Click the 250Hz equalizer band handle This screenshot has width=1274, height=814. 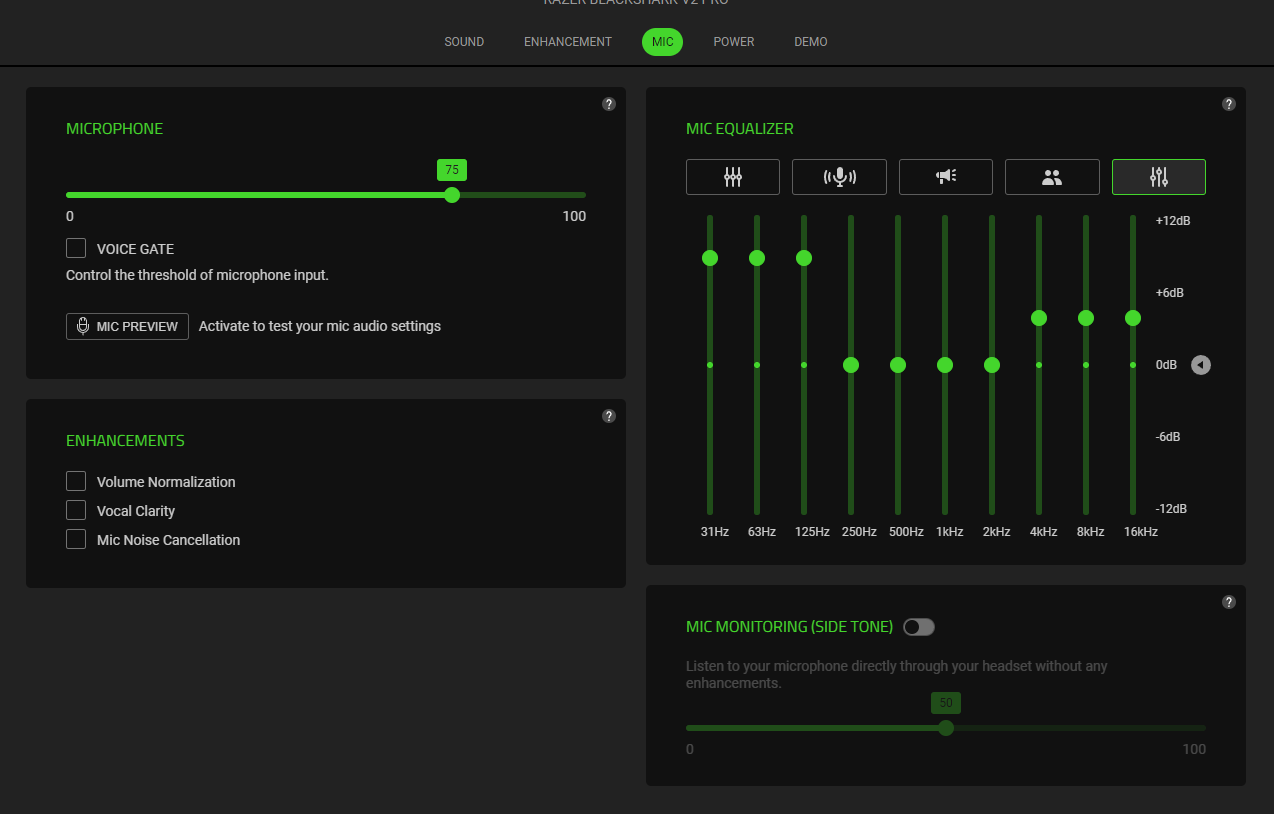(851, 365)
